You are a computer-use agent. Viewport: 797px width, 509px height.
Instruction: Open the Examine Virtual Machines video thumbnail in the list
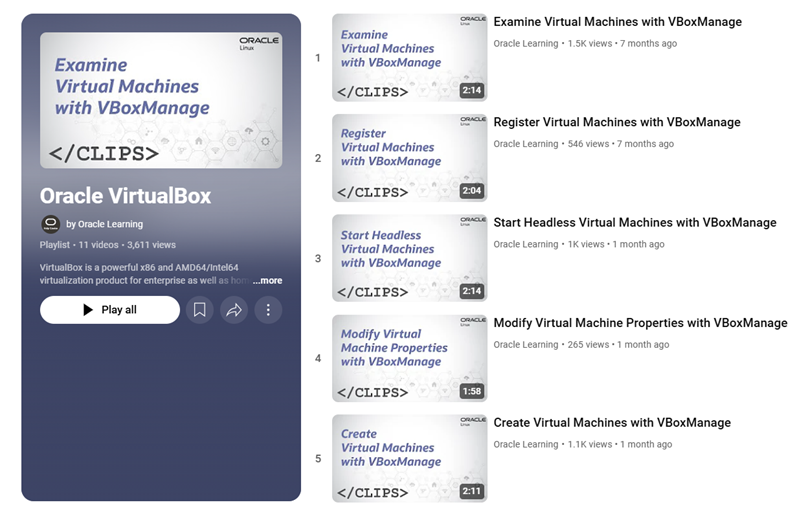pyautogui.click(x=410, y=57)
